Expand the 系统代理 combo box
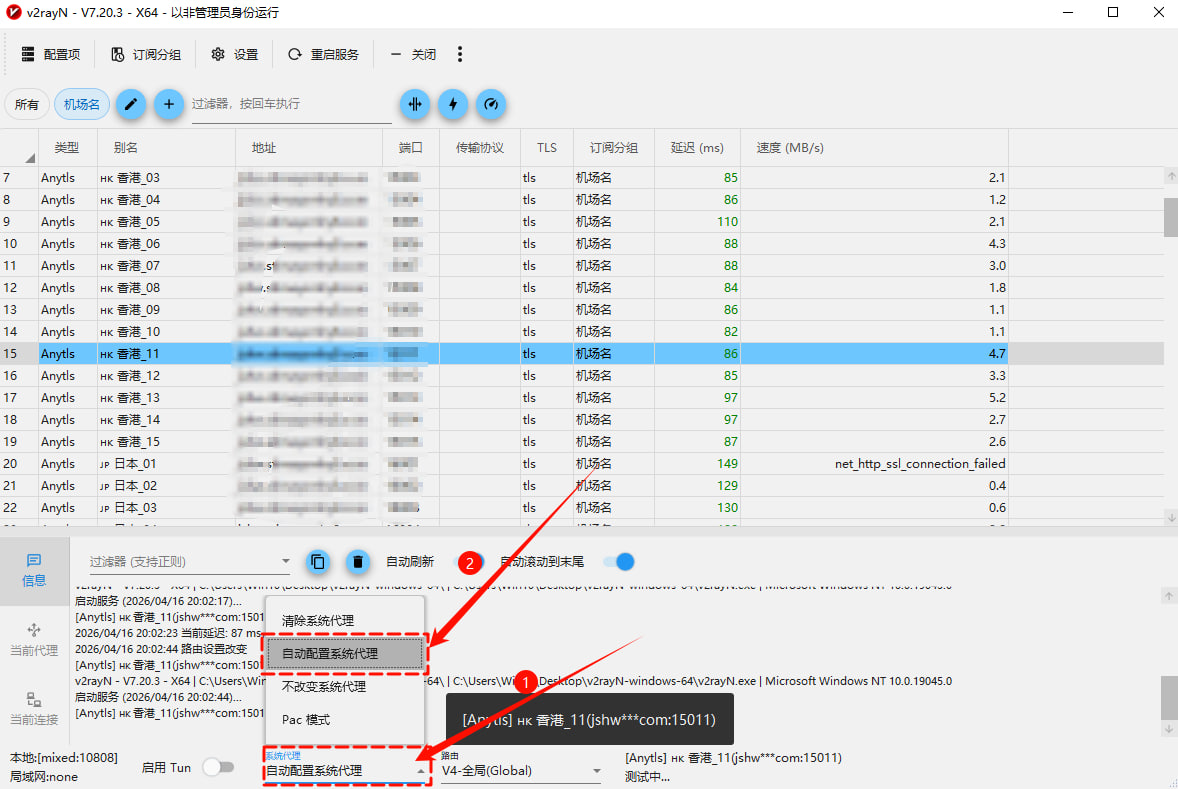The image size is (1178, 789). click(x=346, y=771)
